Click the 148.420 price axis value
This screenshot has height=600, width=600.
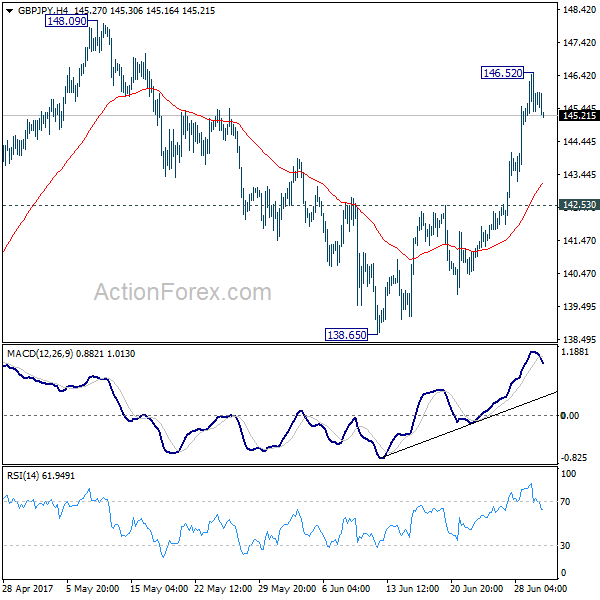[x=579, y=10]
